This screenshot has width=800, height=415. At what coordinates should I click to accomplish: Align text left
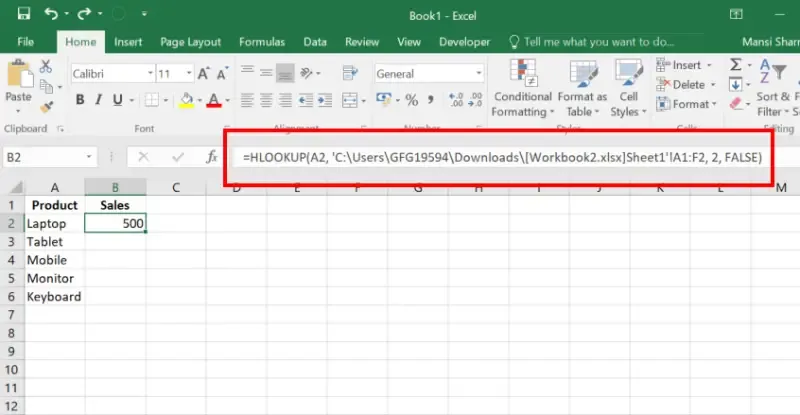(247, 100)
